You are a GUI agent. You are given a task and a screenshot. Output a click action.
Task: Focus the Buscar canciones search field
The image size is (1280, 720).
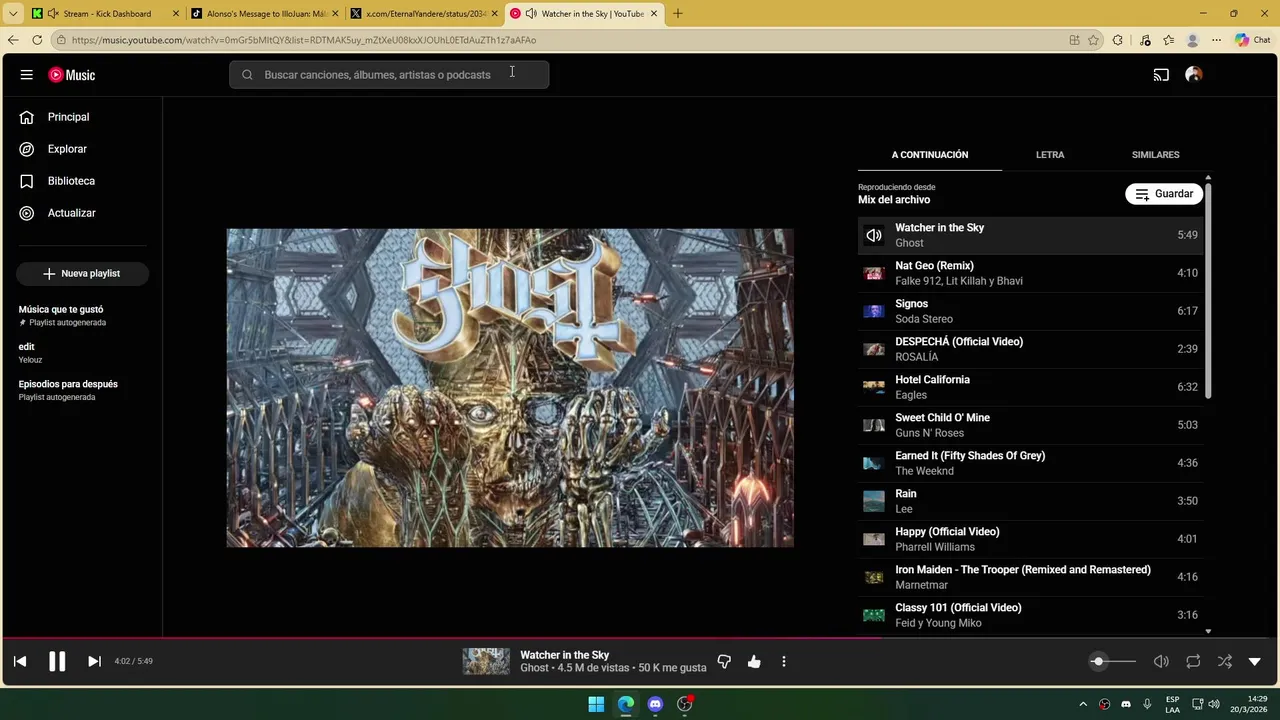389,75
